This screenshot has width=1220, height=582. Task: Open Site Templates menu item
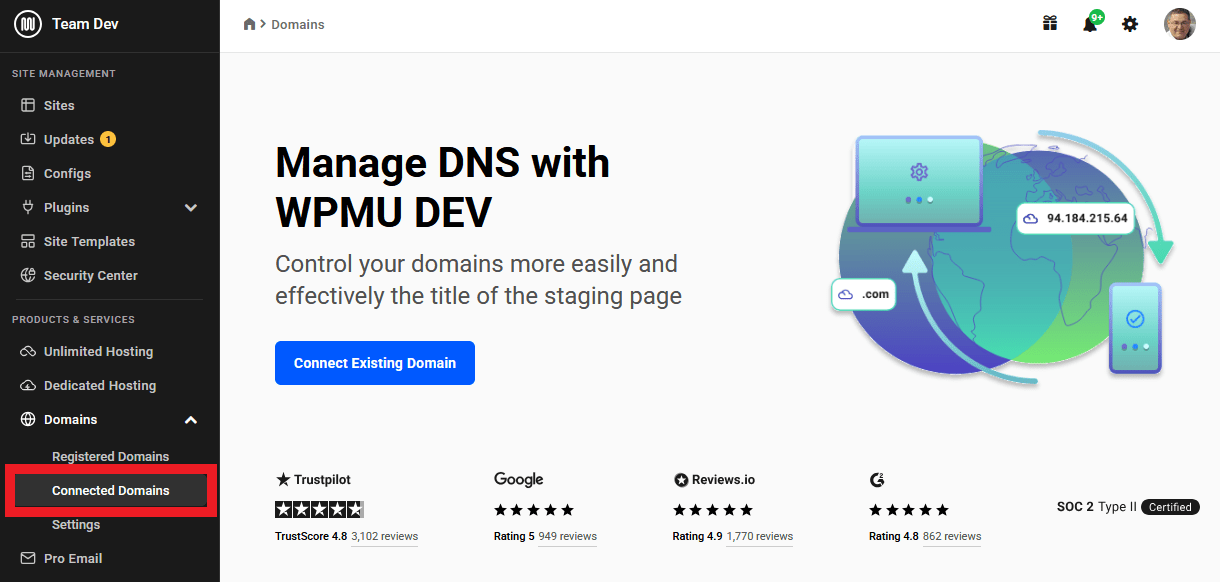(89, 241)
